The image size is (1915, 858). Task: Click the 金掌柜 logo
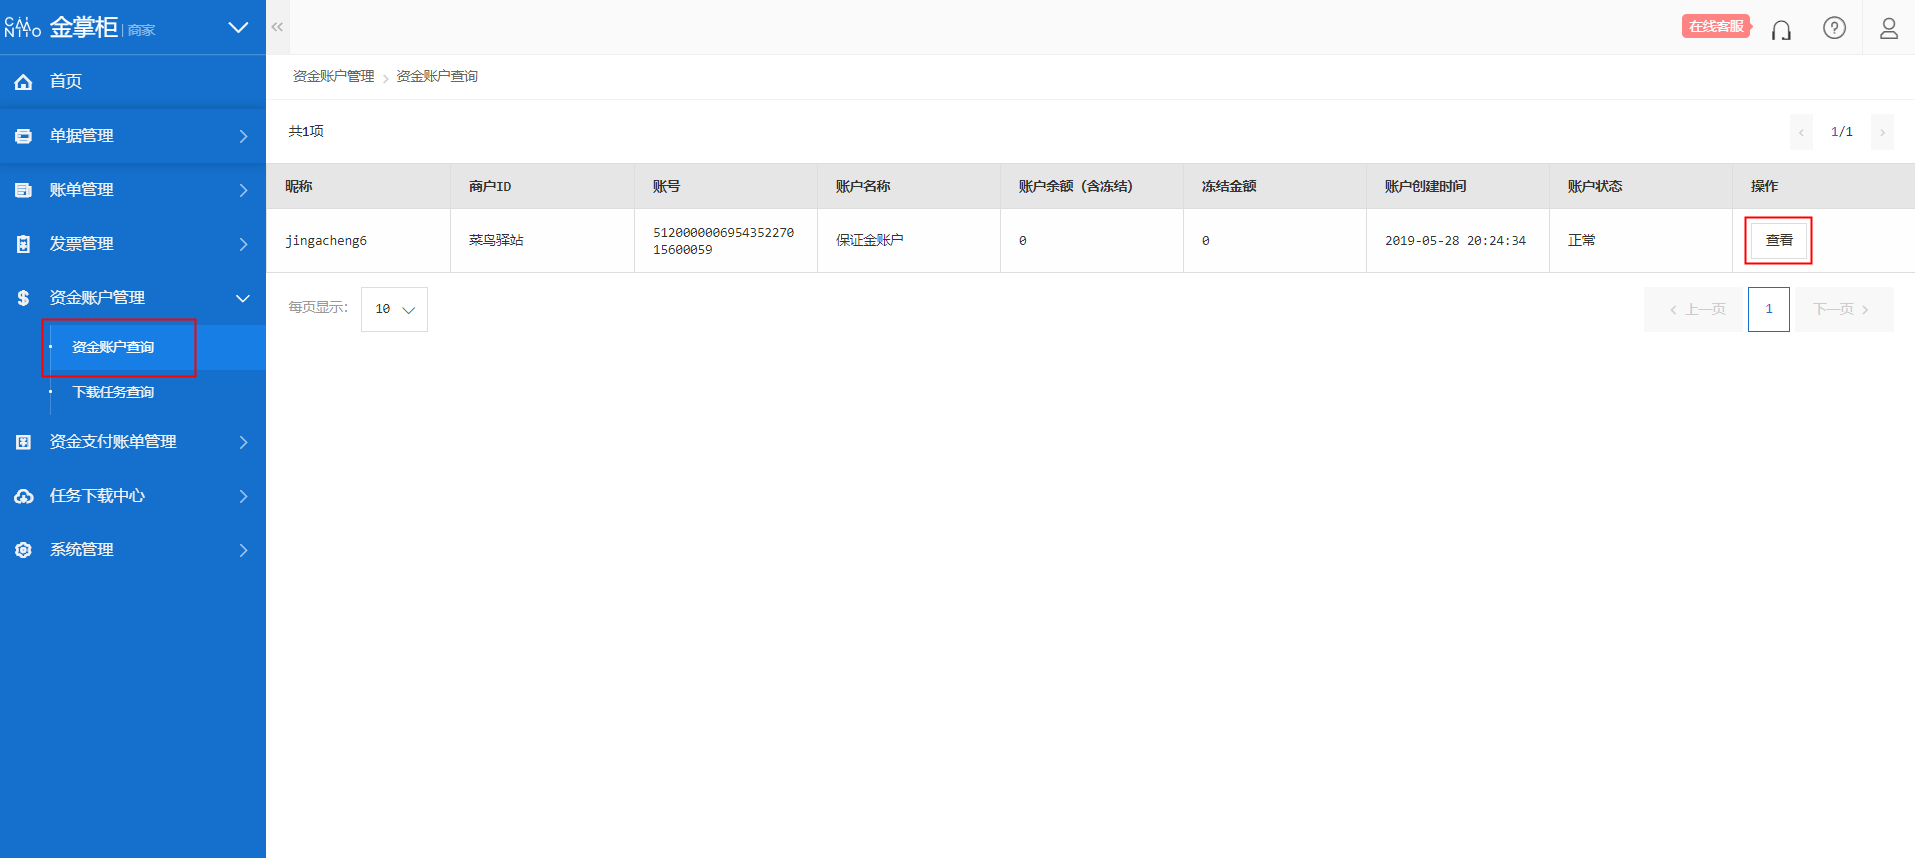click(80, 27)
